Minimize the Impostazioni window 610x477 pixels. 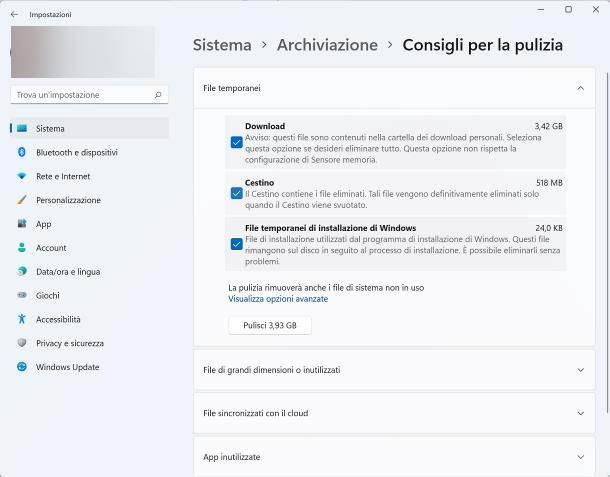click(x=541, y=9)
